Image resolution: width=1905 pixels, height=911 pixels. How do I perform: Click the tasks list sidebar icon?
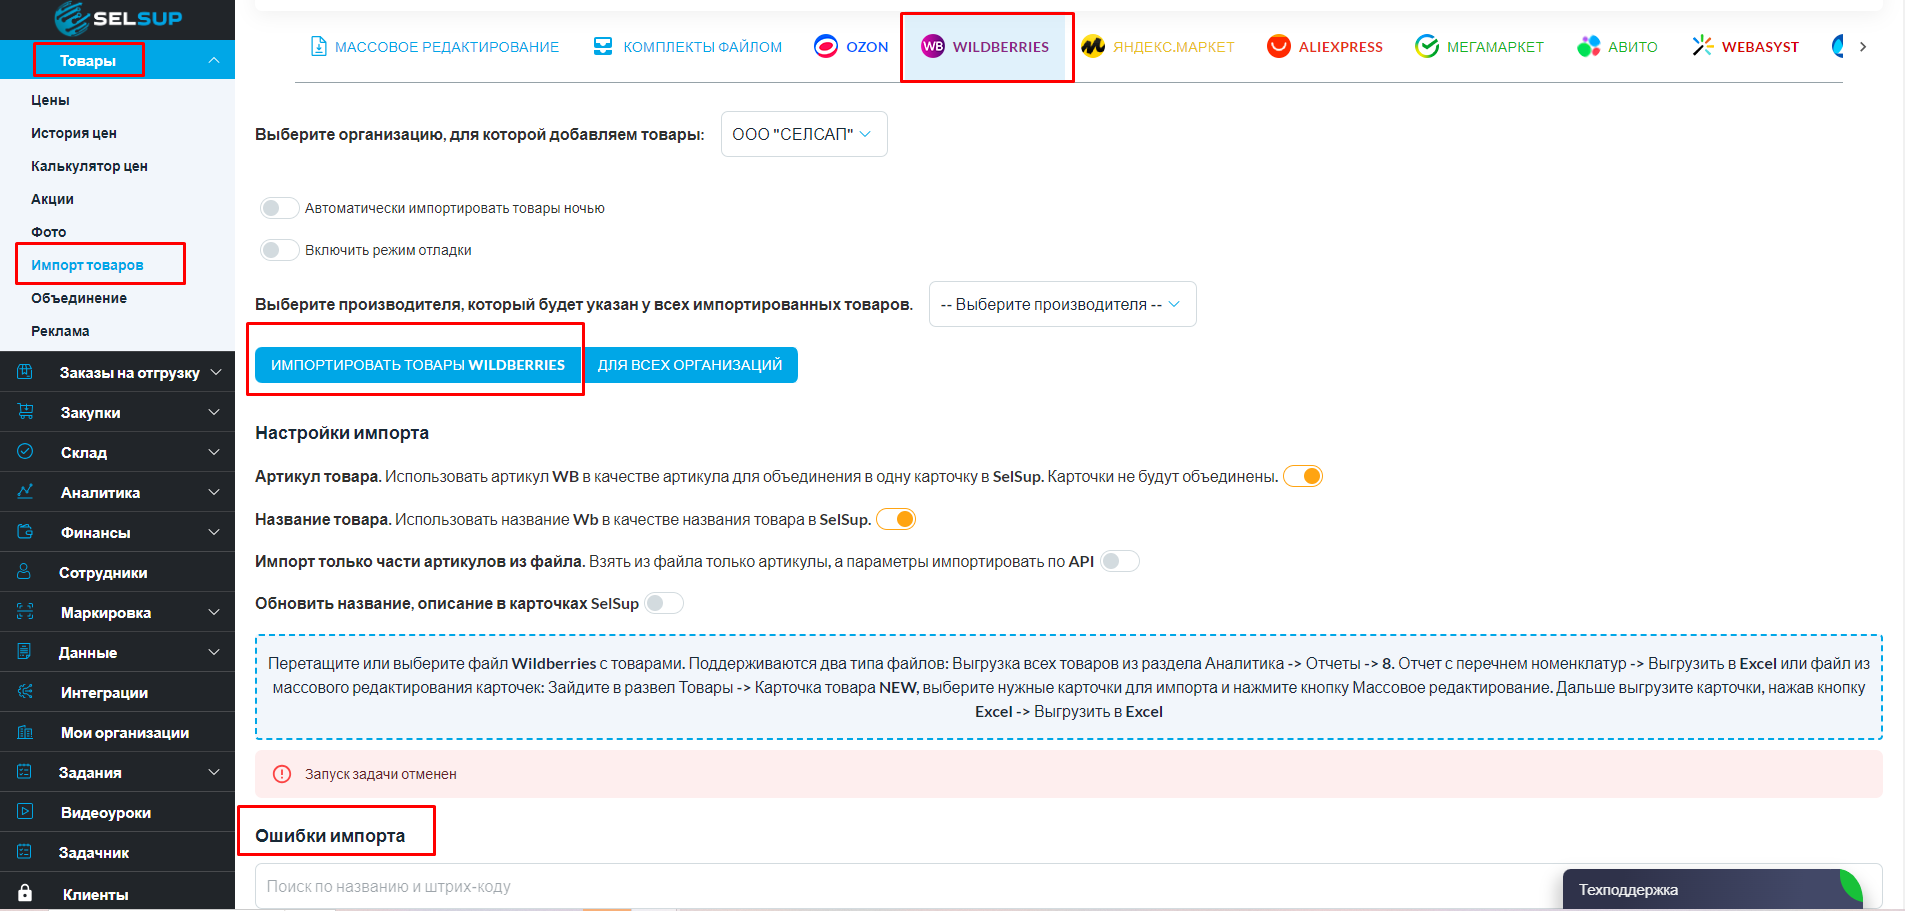click(x=25, y=772)
